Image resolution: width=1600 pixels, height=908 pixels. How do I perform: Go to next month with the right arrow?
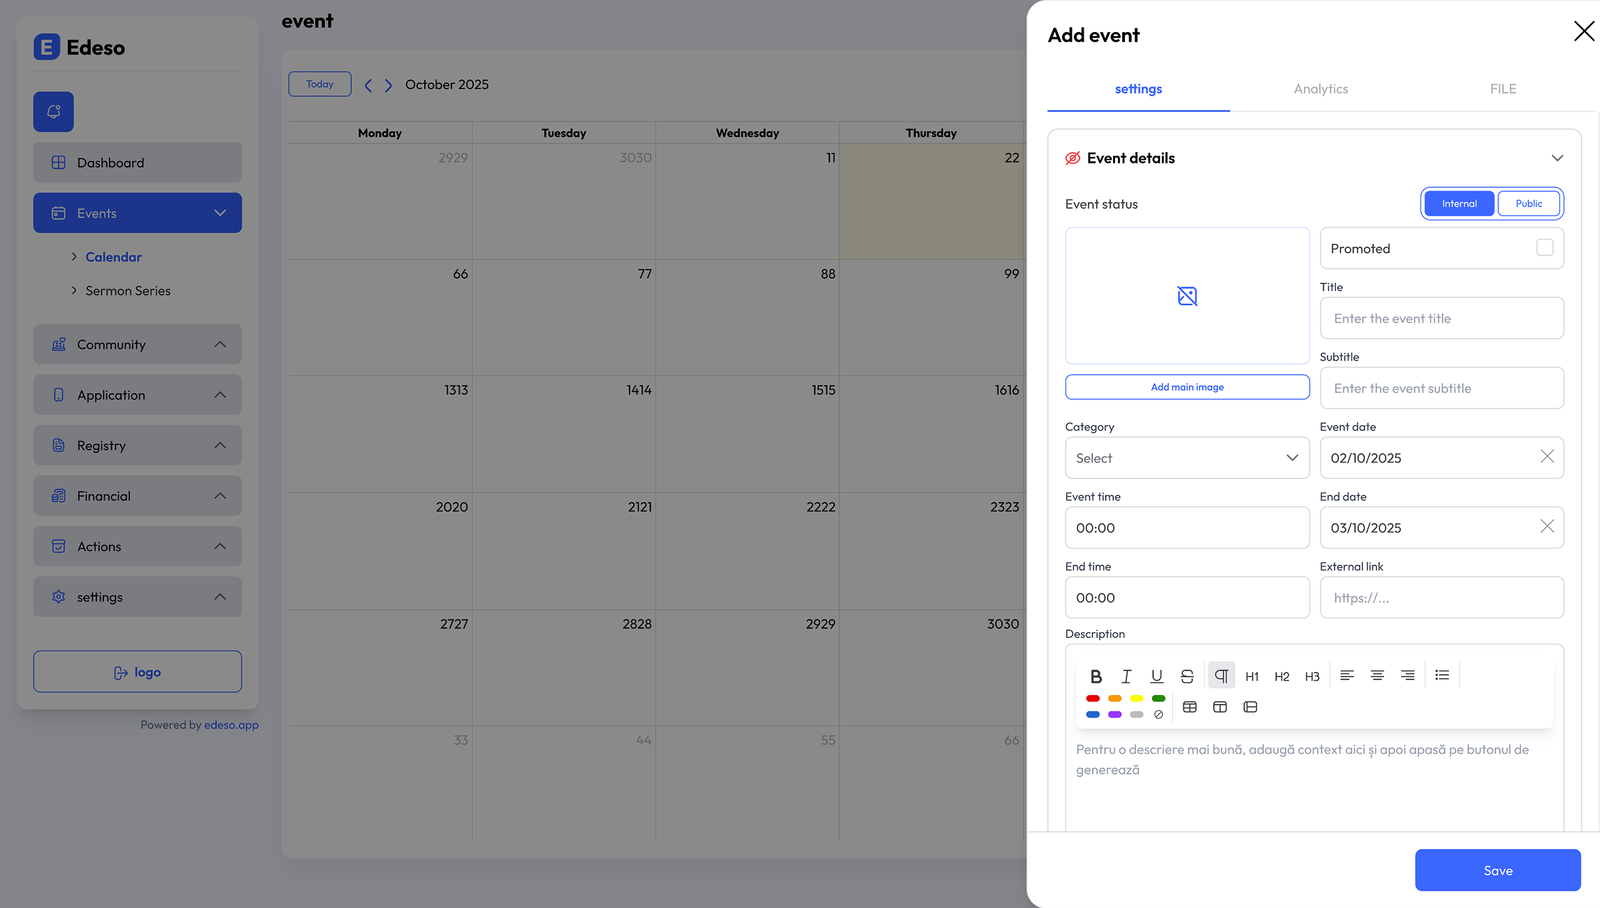tap(388, 85)
